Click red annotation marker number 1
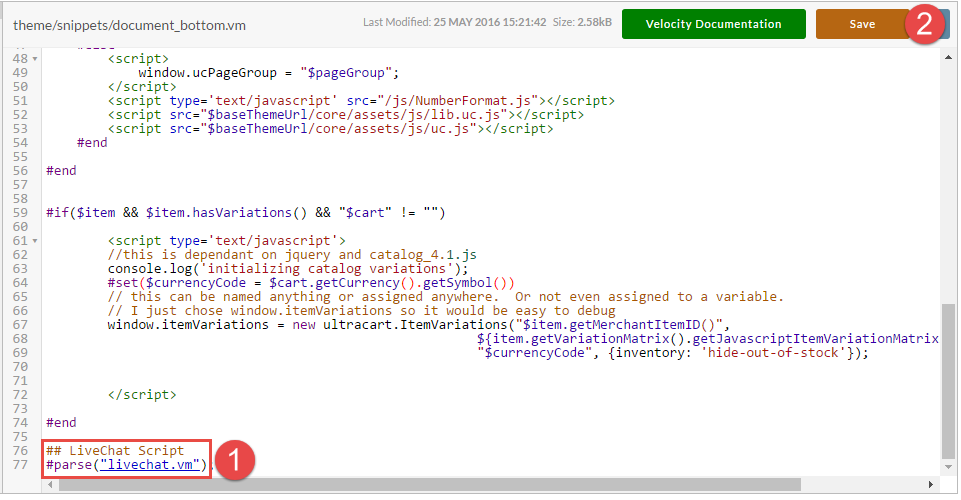Screen dimensions: 961x500 click(235, 460)
